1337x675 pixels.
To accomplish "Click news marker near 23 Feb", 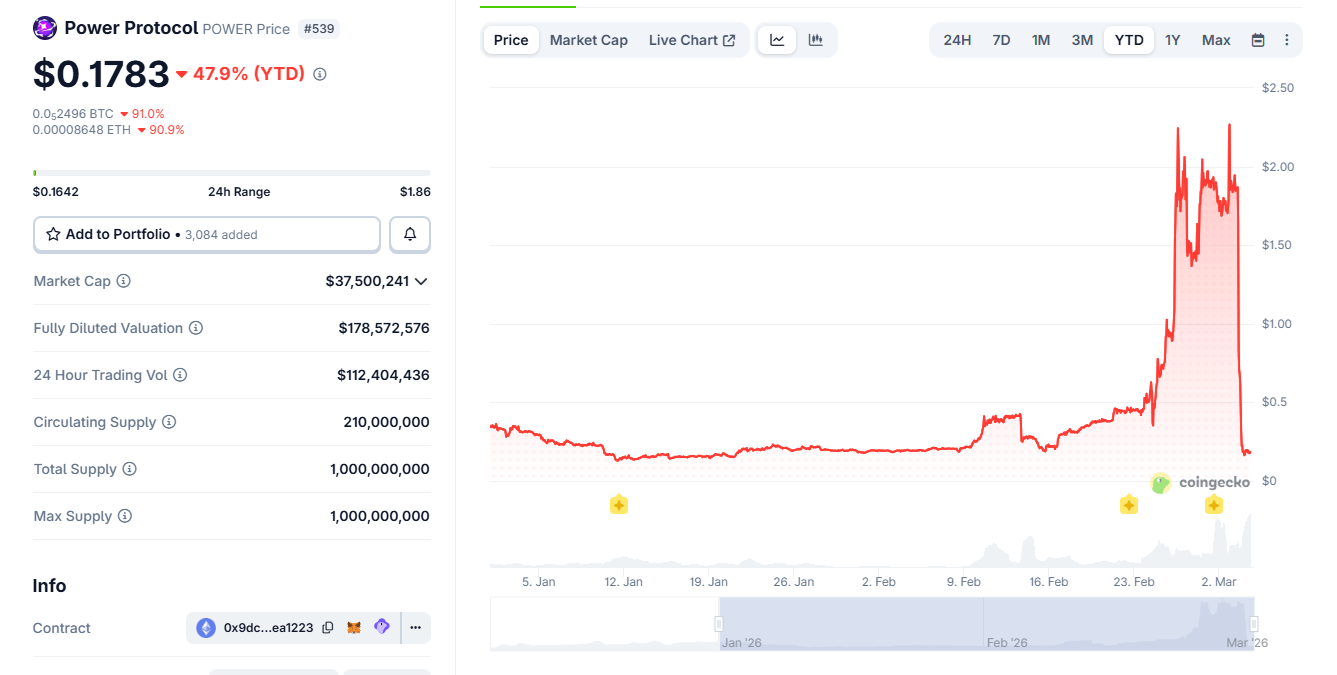I will 1129,505.
